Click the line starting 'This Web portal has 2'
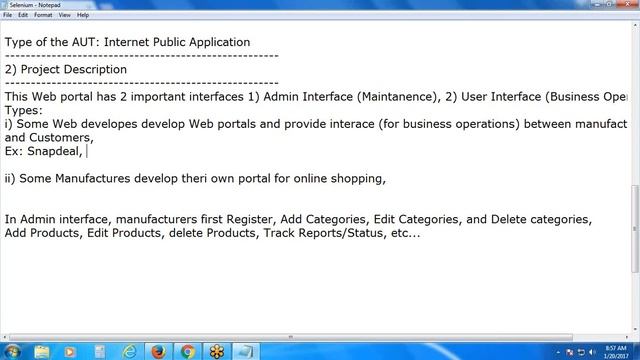Viewport: 640px width, 360px height. point(316,97)
